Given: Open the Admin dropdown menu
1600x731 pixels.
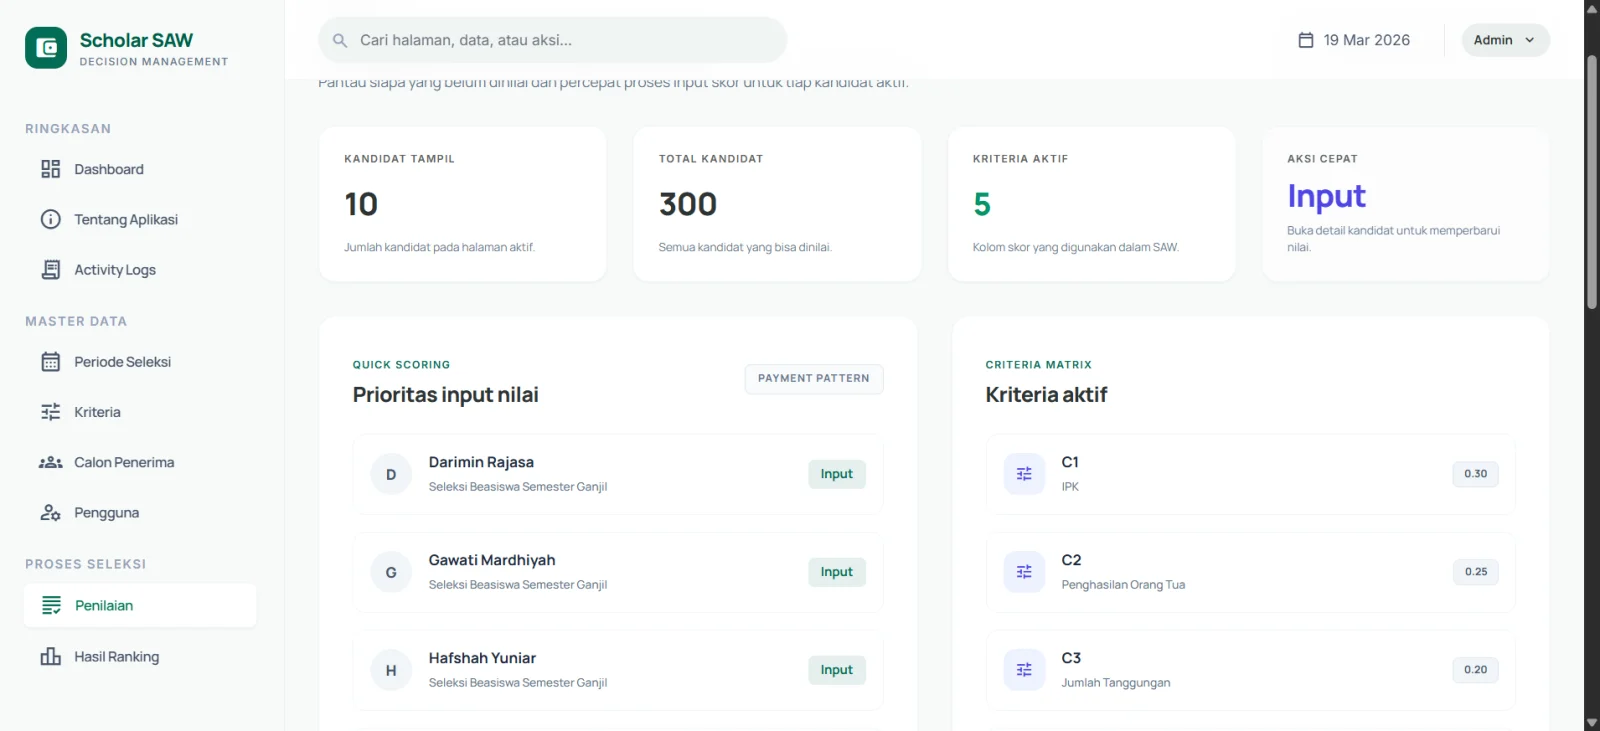Looking at the screenshot, I should click(1504, 40).
